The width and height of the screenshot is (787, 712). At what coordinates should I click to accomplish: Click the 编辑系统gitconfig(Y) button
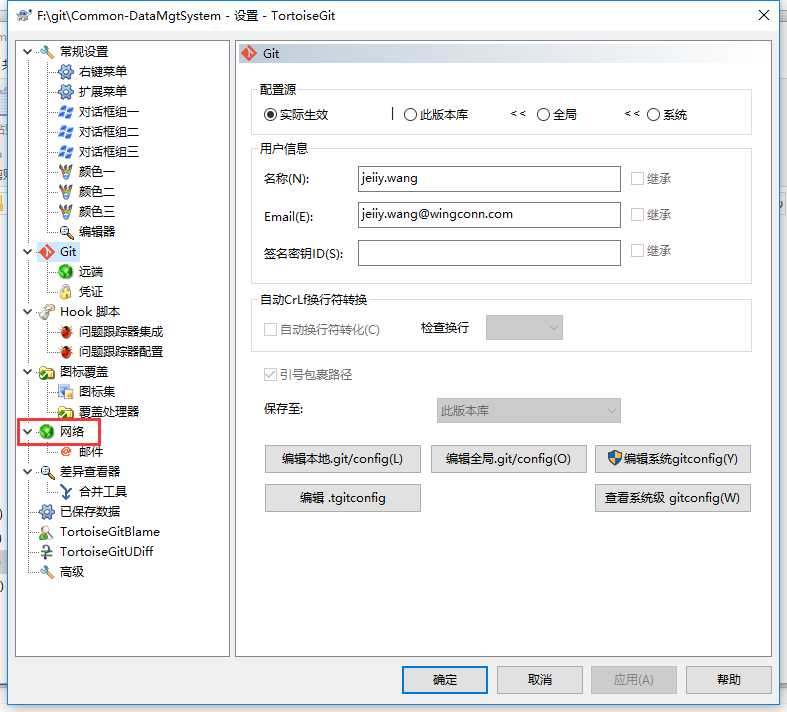coord(673,459)
